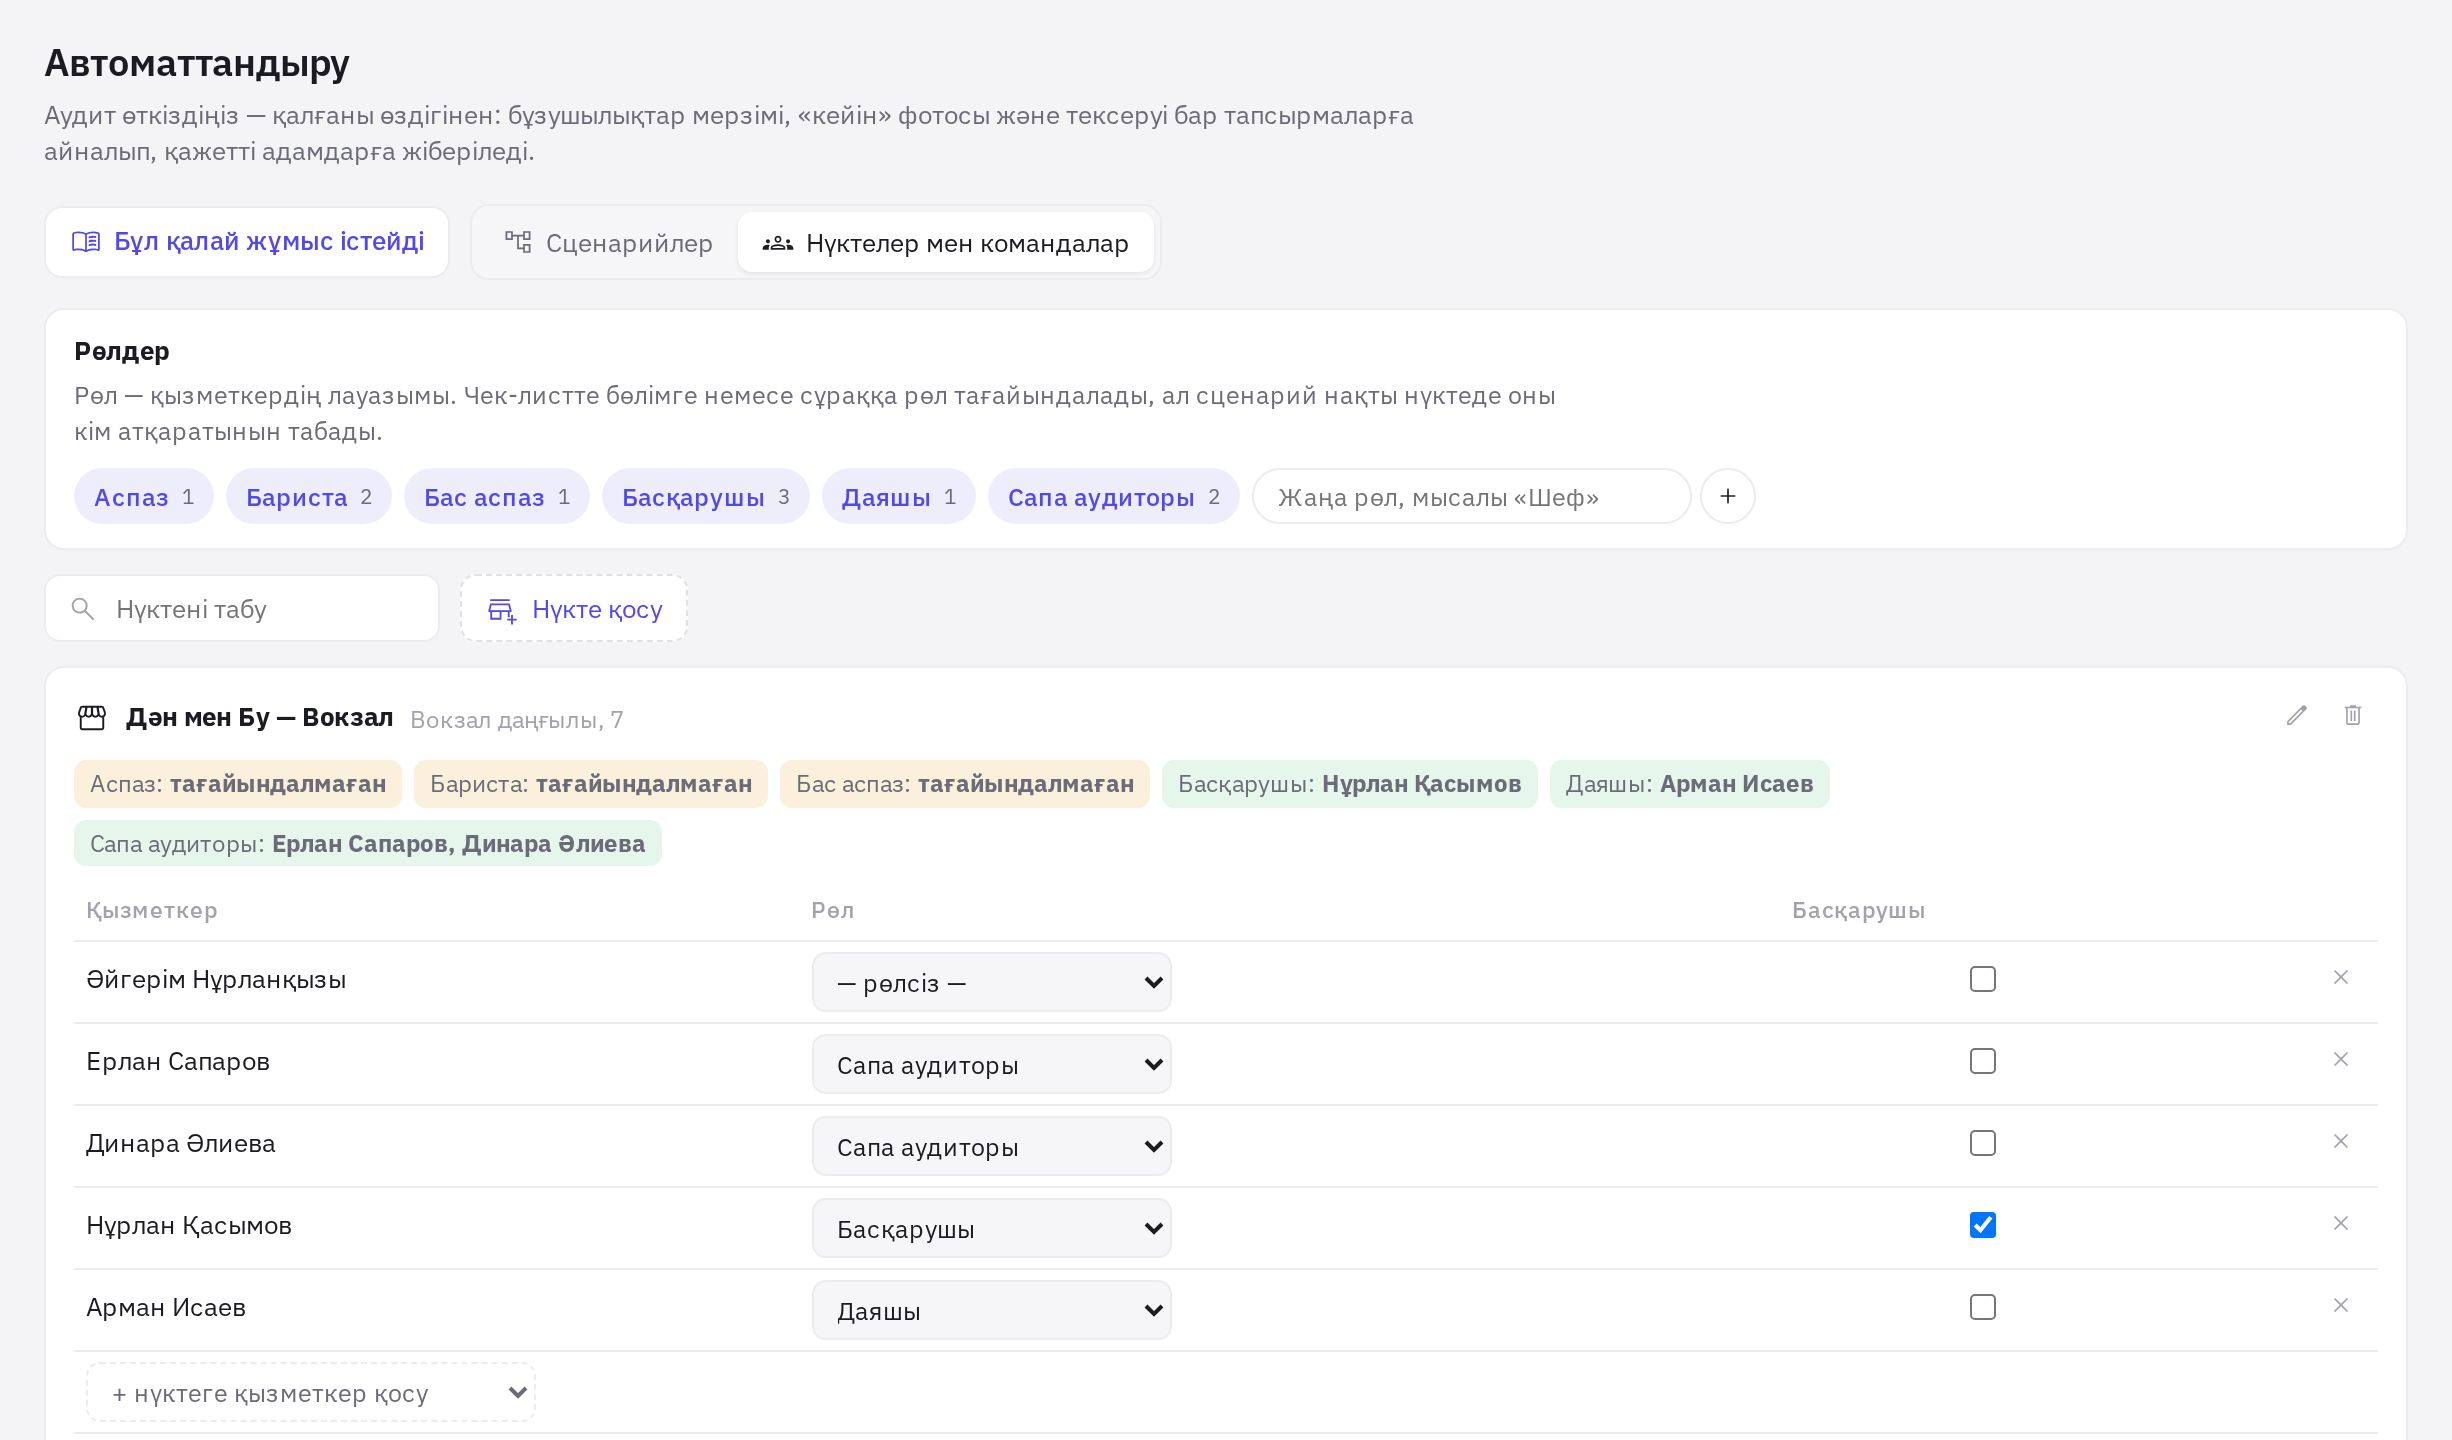Click the Сапа аудиторы: Ерлан Сапаров tag

click(368, 843)
